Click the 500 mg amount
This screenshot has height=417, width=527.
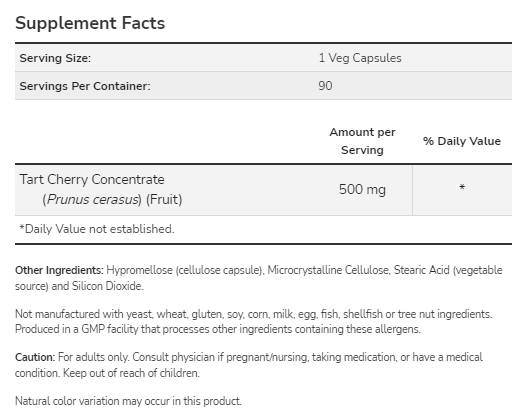click(362, 190)
